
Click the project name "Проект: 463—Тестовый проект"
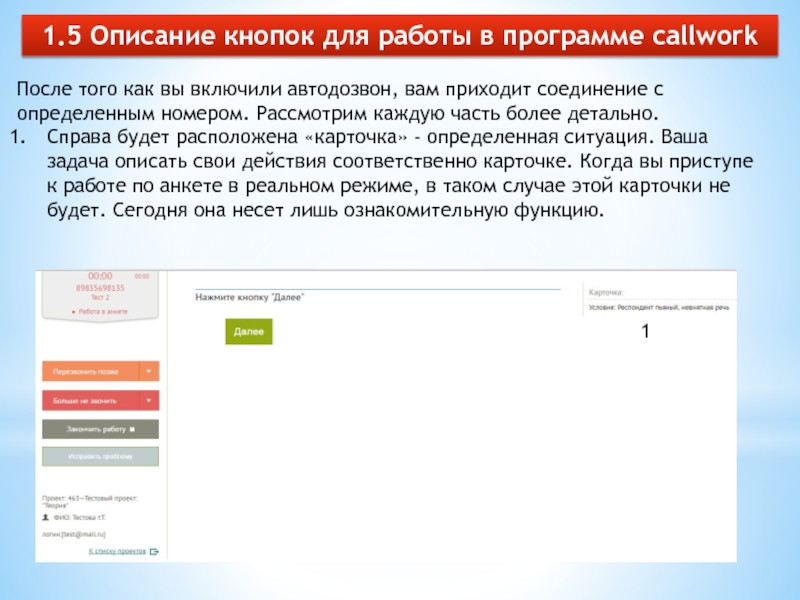coord(90,502)
